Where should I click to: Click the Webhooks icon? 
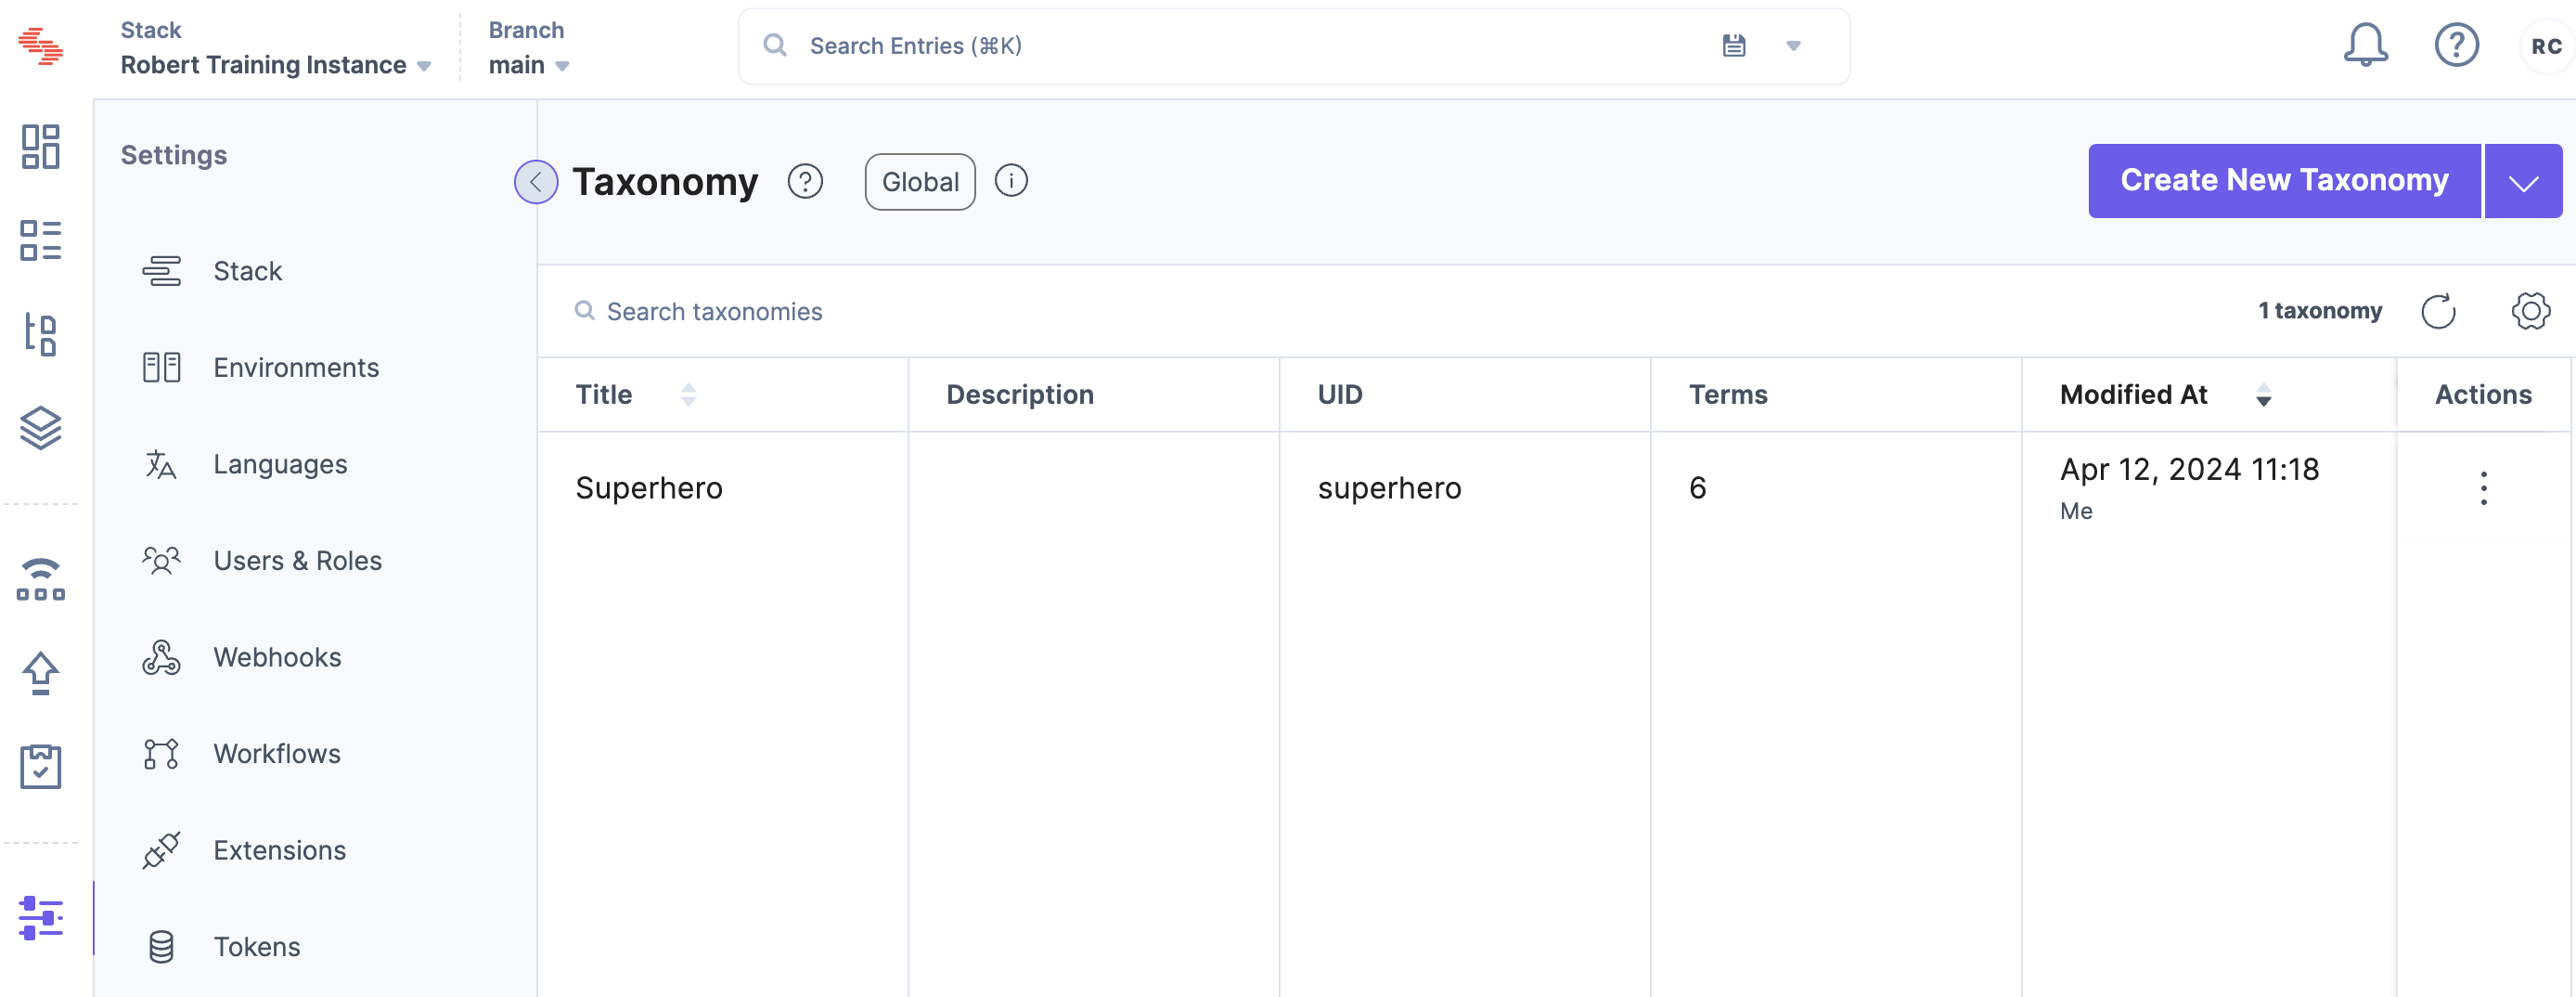161,657
